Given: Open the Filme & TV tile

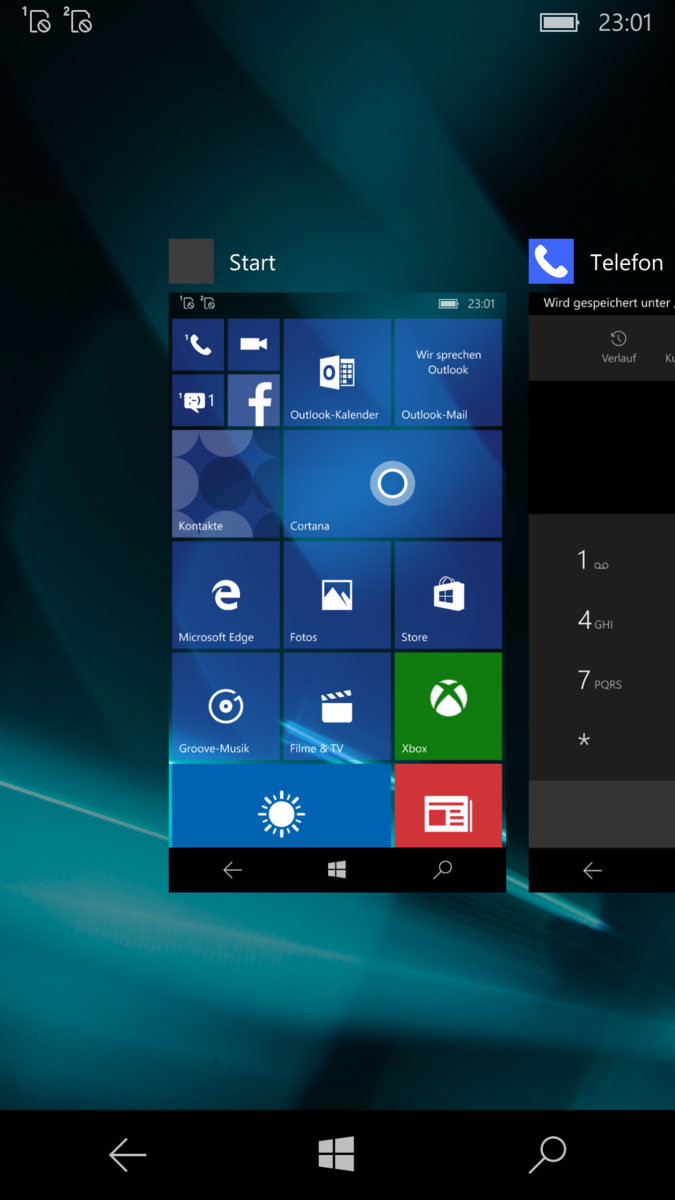Looking at the screenshot, I should [x=337, y=706].
